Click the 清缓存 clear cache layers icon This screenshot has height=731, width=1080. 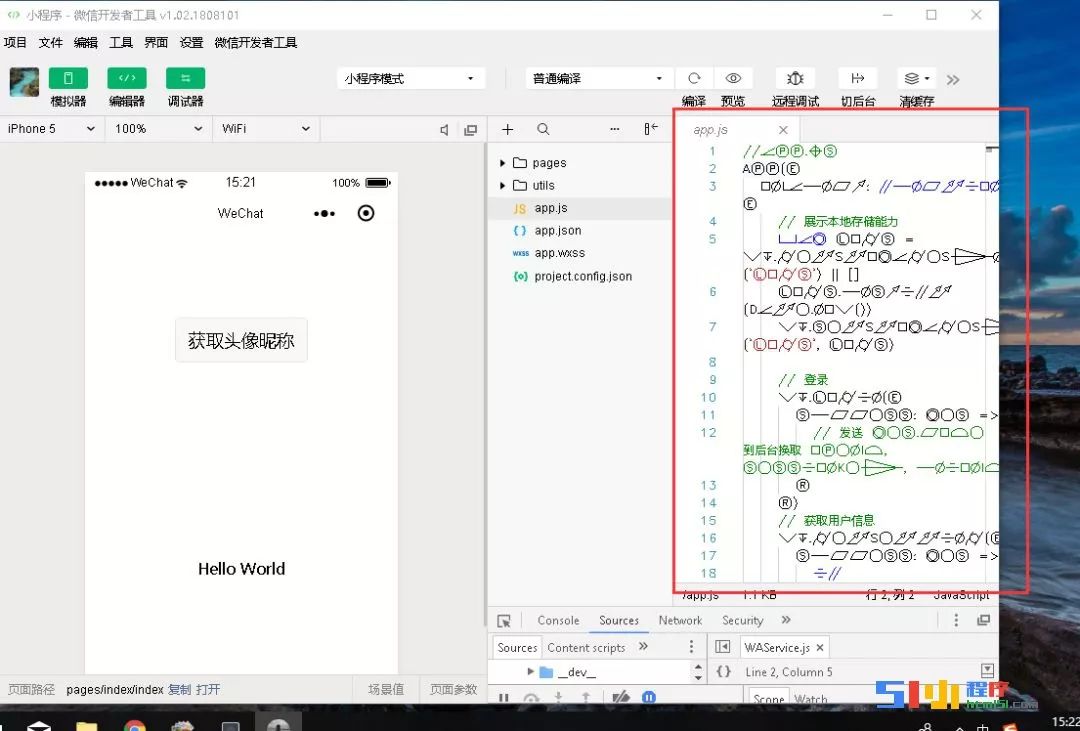[x=916, y=79]
